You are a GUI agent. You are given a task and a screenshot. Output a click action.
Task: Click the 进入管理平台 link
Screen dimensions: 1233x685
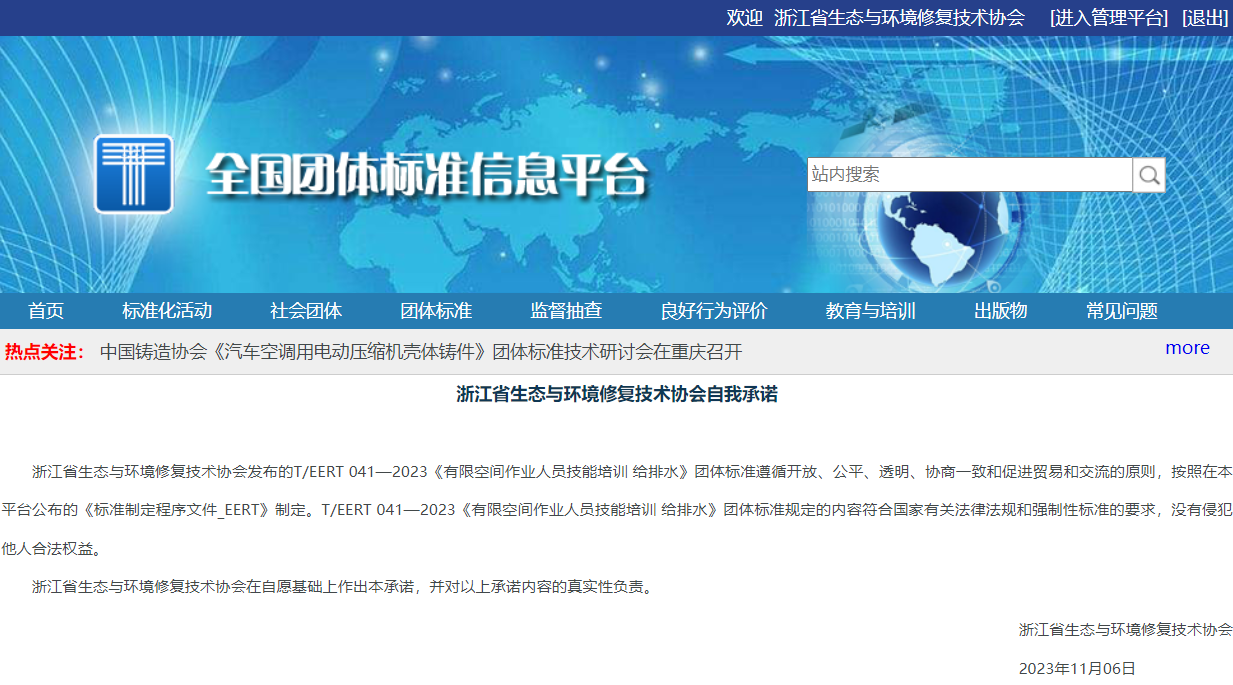coord(1109,18)
